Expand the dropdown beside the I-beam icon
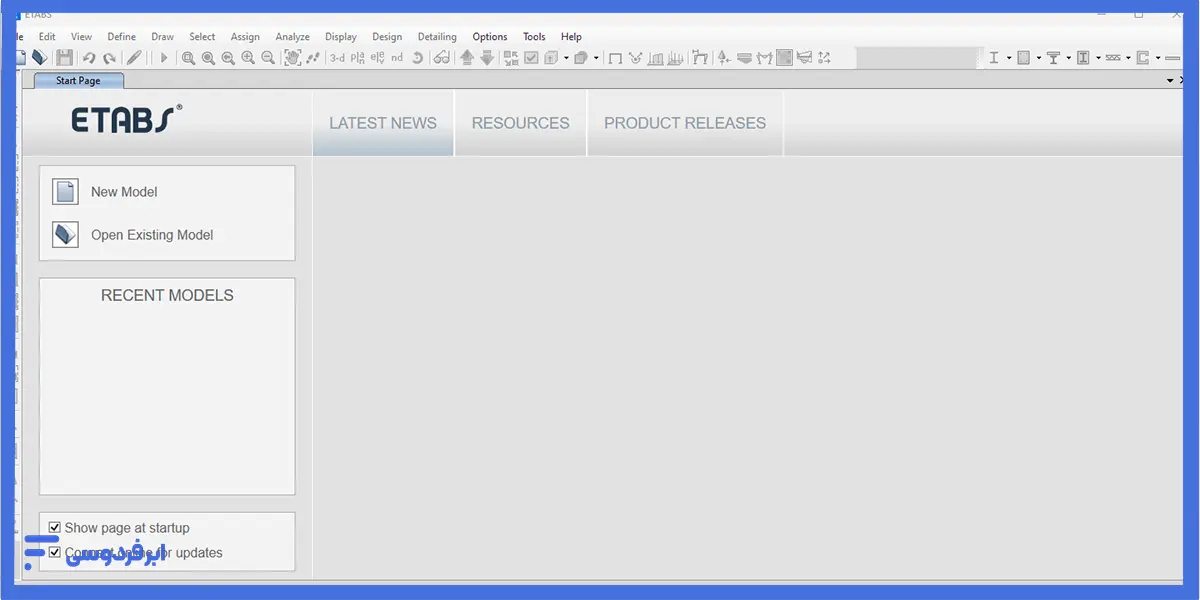Image resolution: width=1200 pixels, height=600 pixels. (x=1009, y=58)
